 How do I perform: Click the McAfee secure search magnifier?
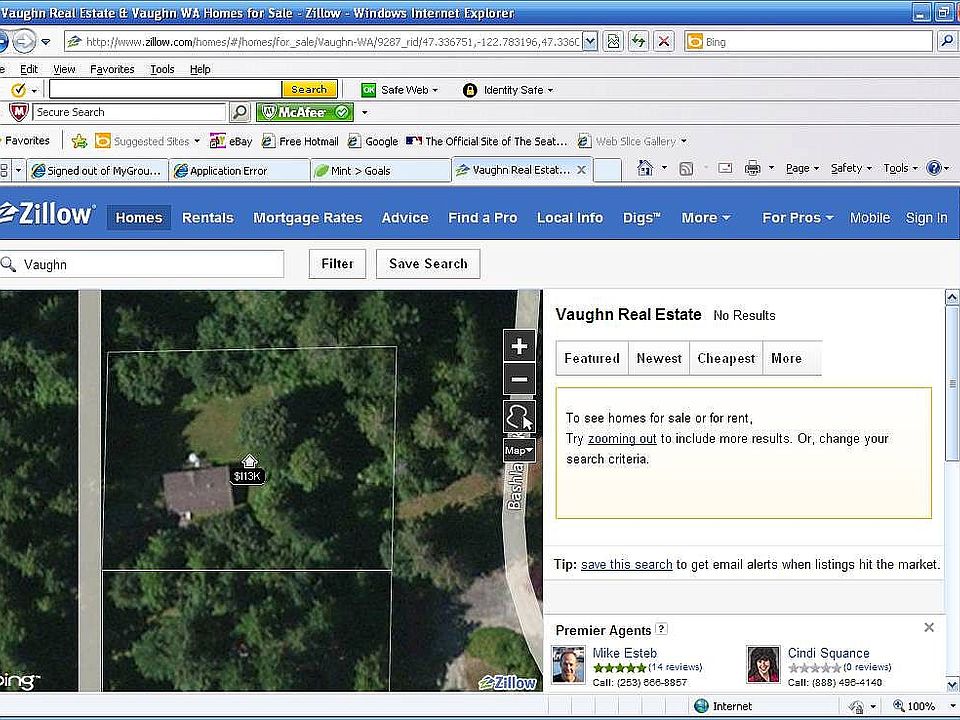tap(239, 112)
